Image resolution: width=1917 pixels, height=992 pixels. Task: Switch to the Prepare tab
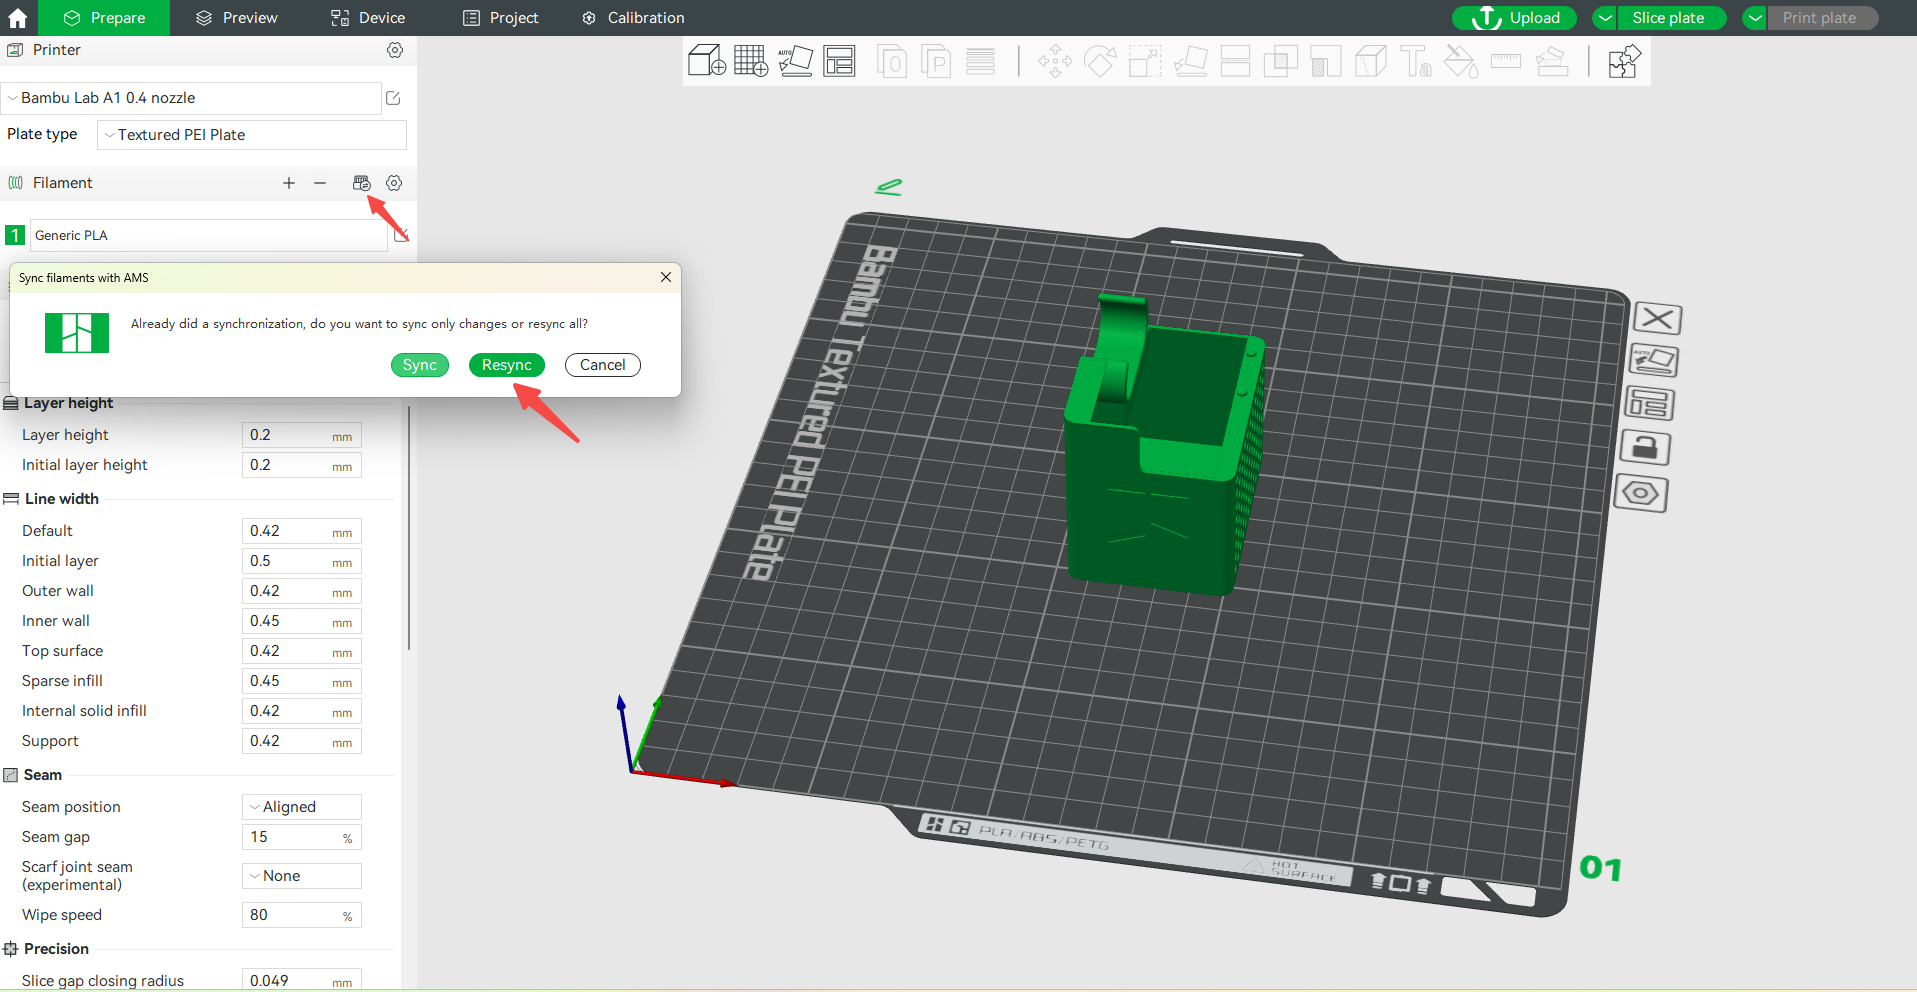click(104, 18)
